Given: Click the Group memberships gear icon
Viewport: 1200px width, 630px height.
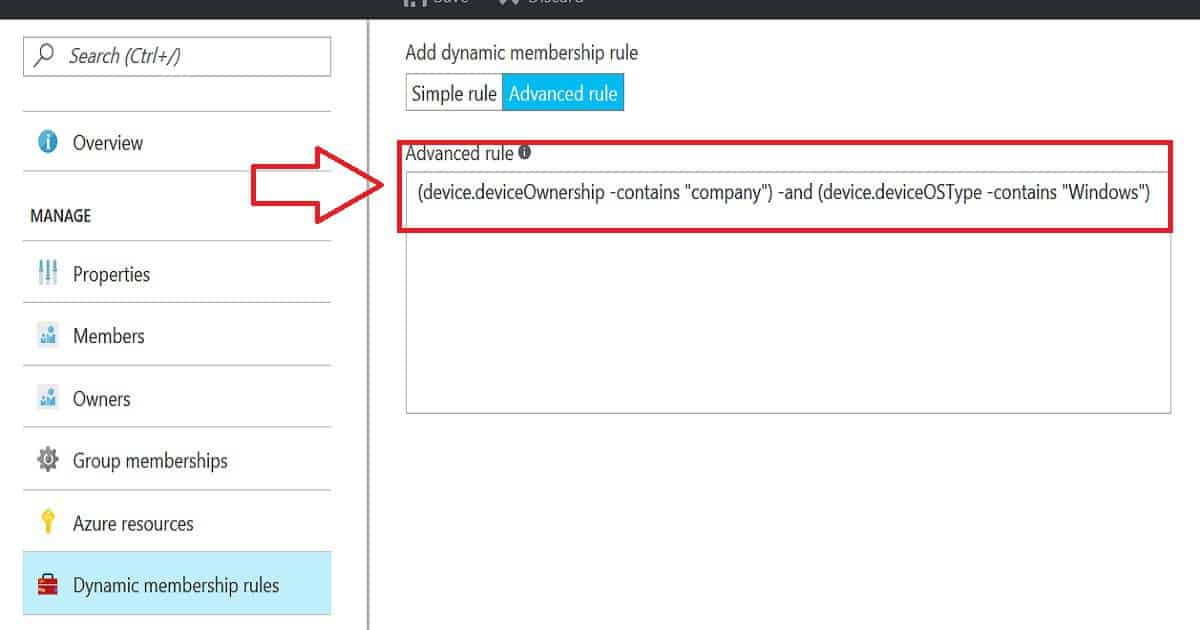Looking at the screenshot, I should coord(47,461).
